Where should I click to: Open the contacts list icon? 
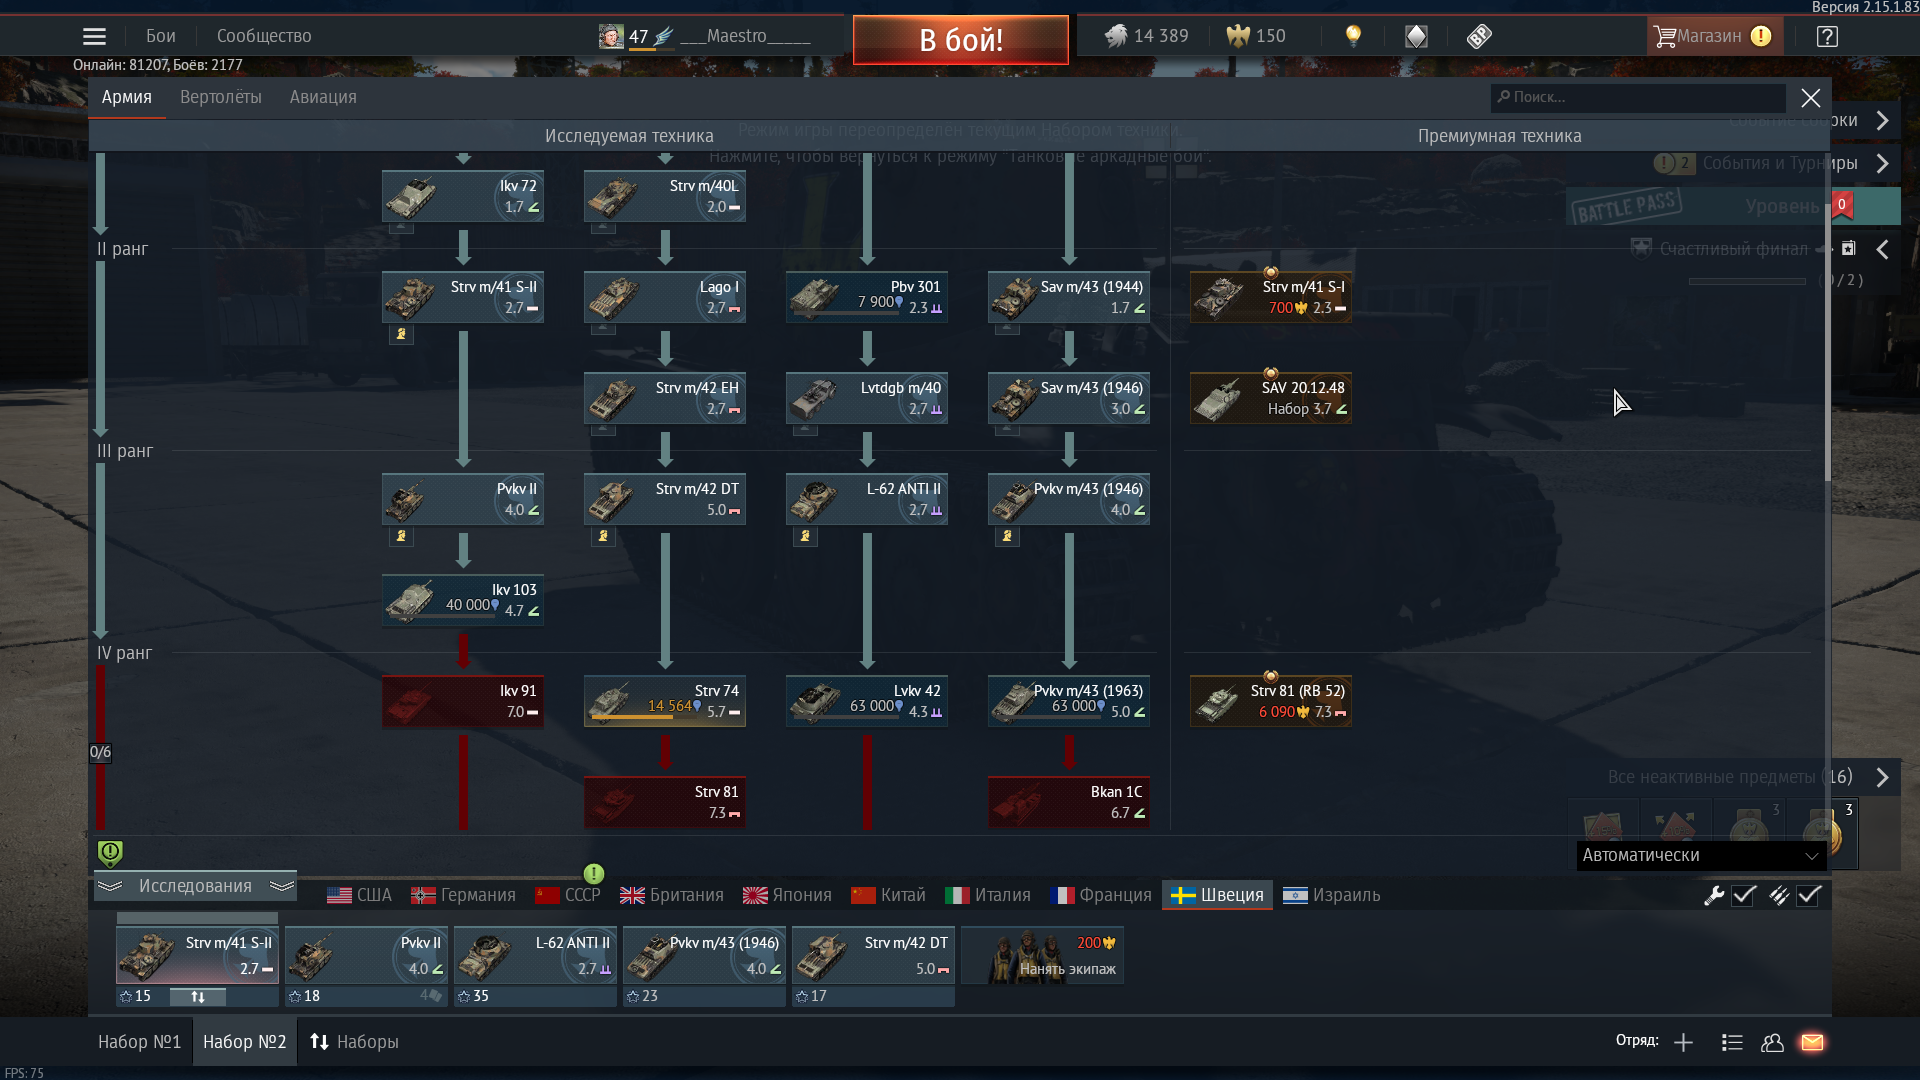pos(1732,1043)
